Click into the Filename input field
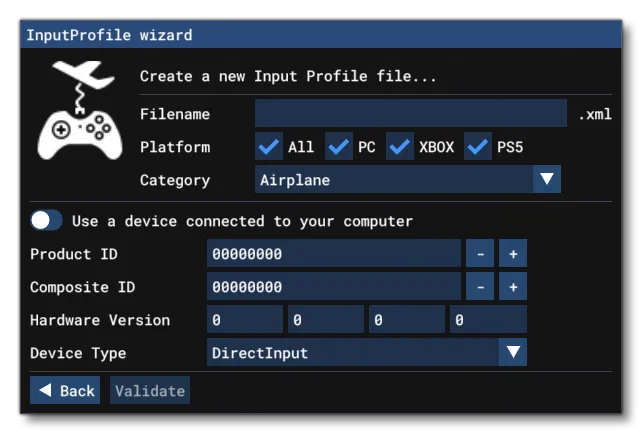This screenshot has height=434, width=642. pyautogui.click(x=411, y=113)
